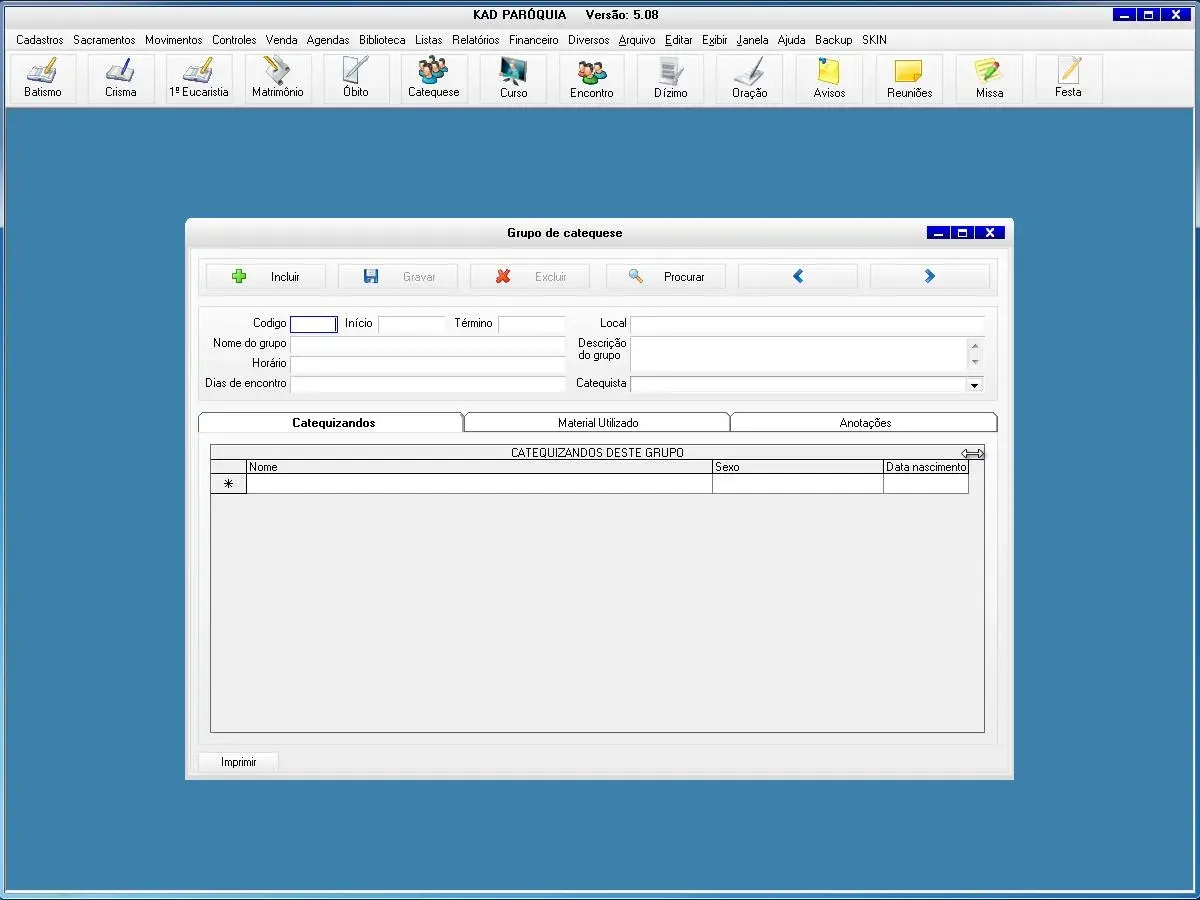Viewport: 1200px width, 900px height.
Task: Click the Descrição do grupo text area
Action: [800, 354]
